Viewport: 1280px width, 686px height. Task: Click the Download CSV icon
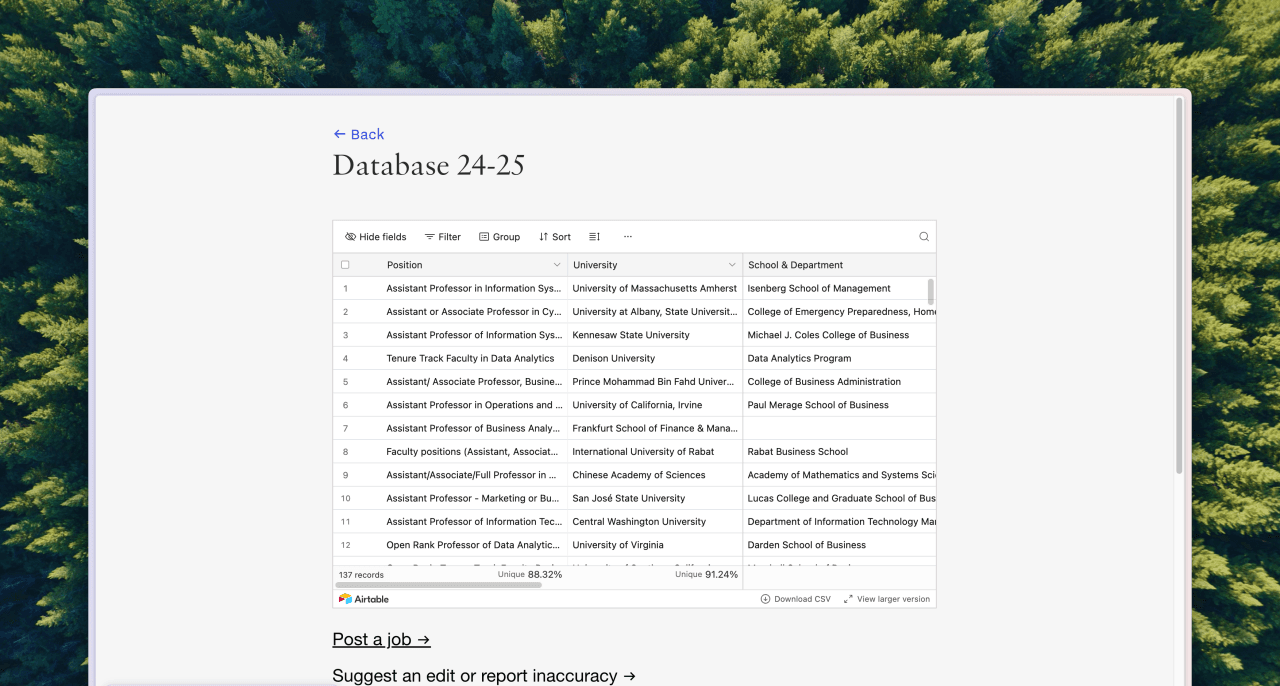tap(765, 599)
